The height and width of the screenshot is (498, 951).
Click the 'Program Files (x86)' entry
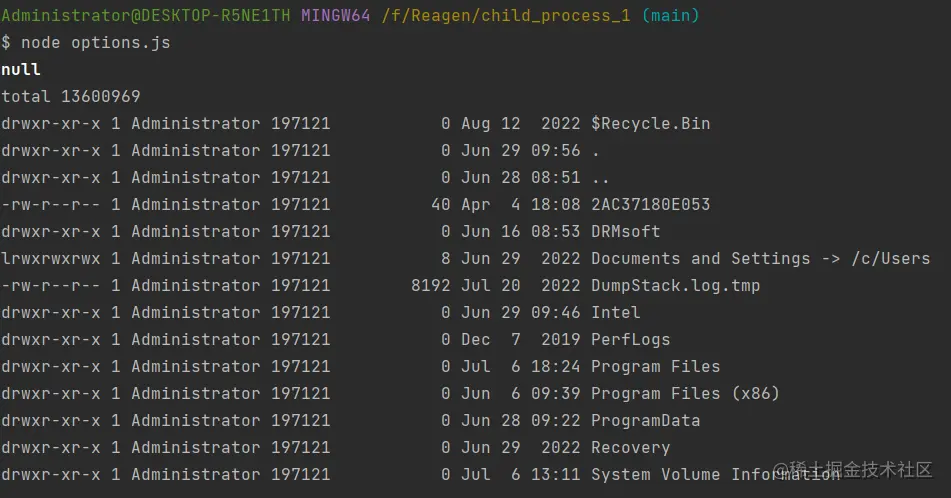685,394
